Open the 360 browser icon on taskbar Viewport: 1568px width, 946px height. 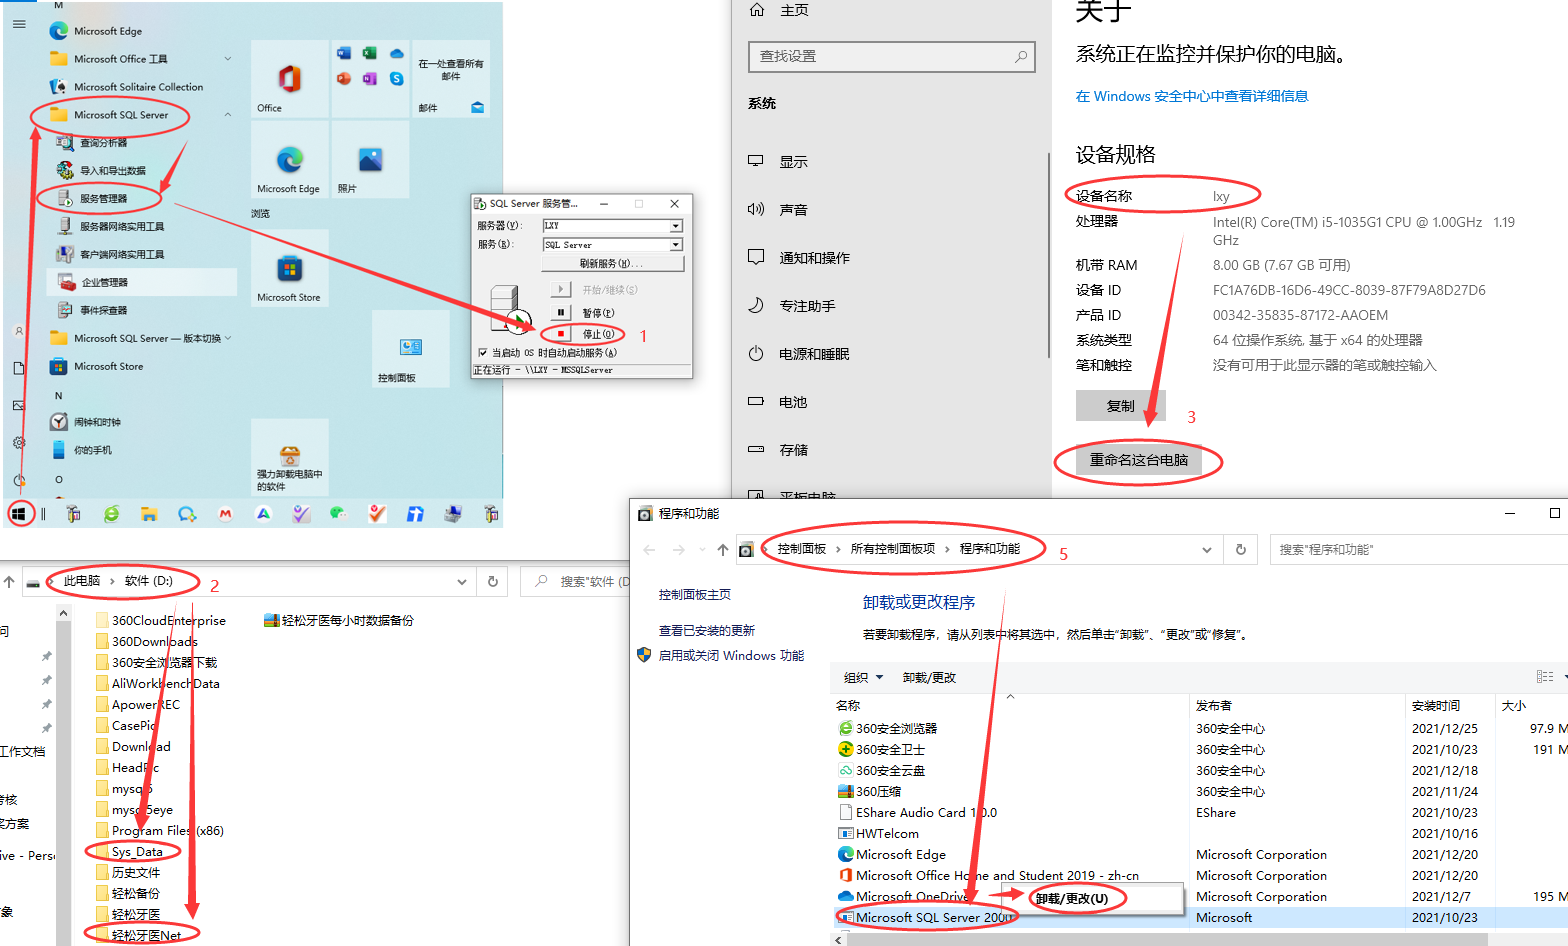pos(111,514)
